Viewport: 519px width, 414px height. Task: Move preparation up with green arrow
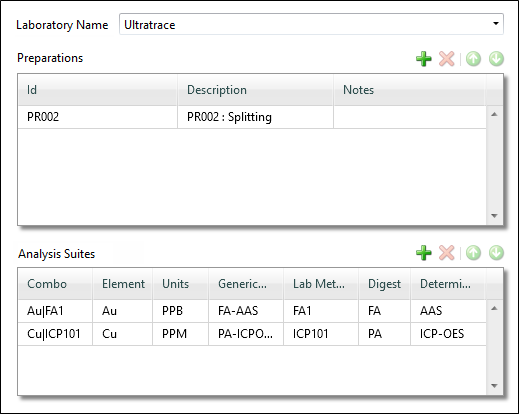click(x=473, y=59)
